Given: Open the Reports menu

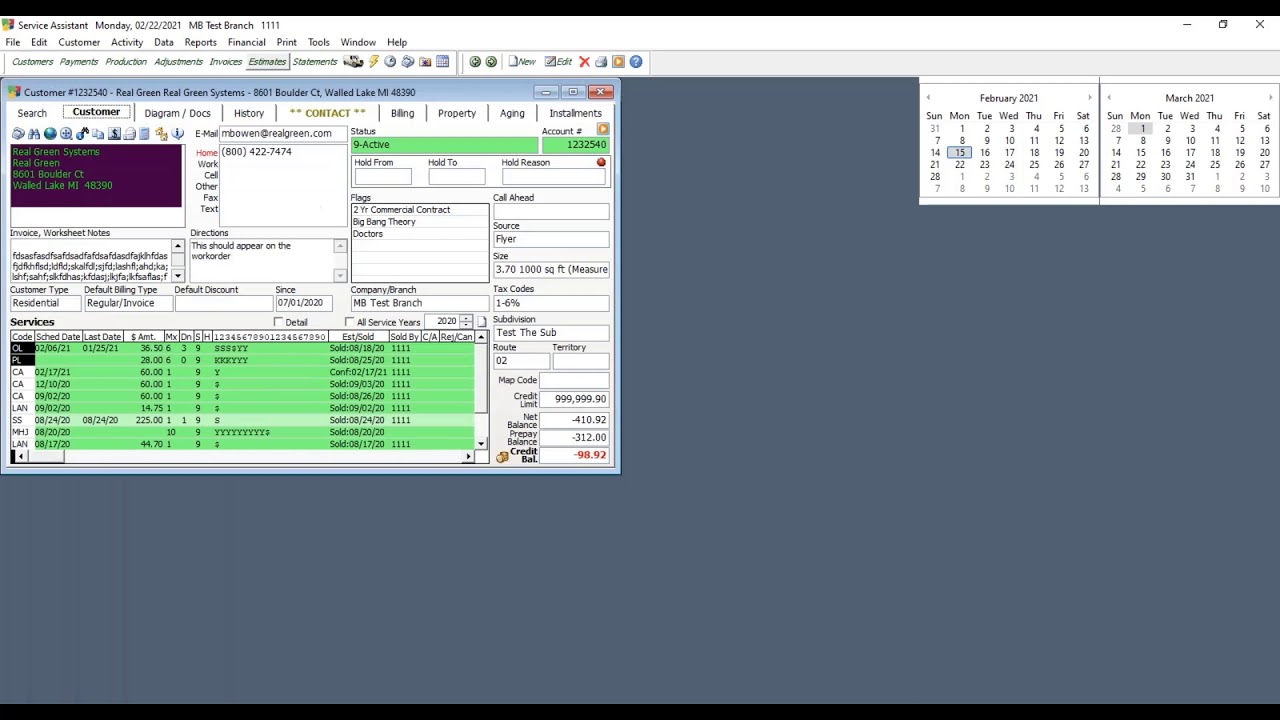Looking at the screenshot, I should click(x=200, y=43).
